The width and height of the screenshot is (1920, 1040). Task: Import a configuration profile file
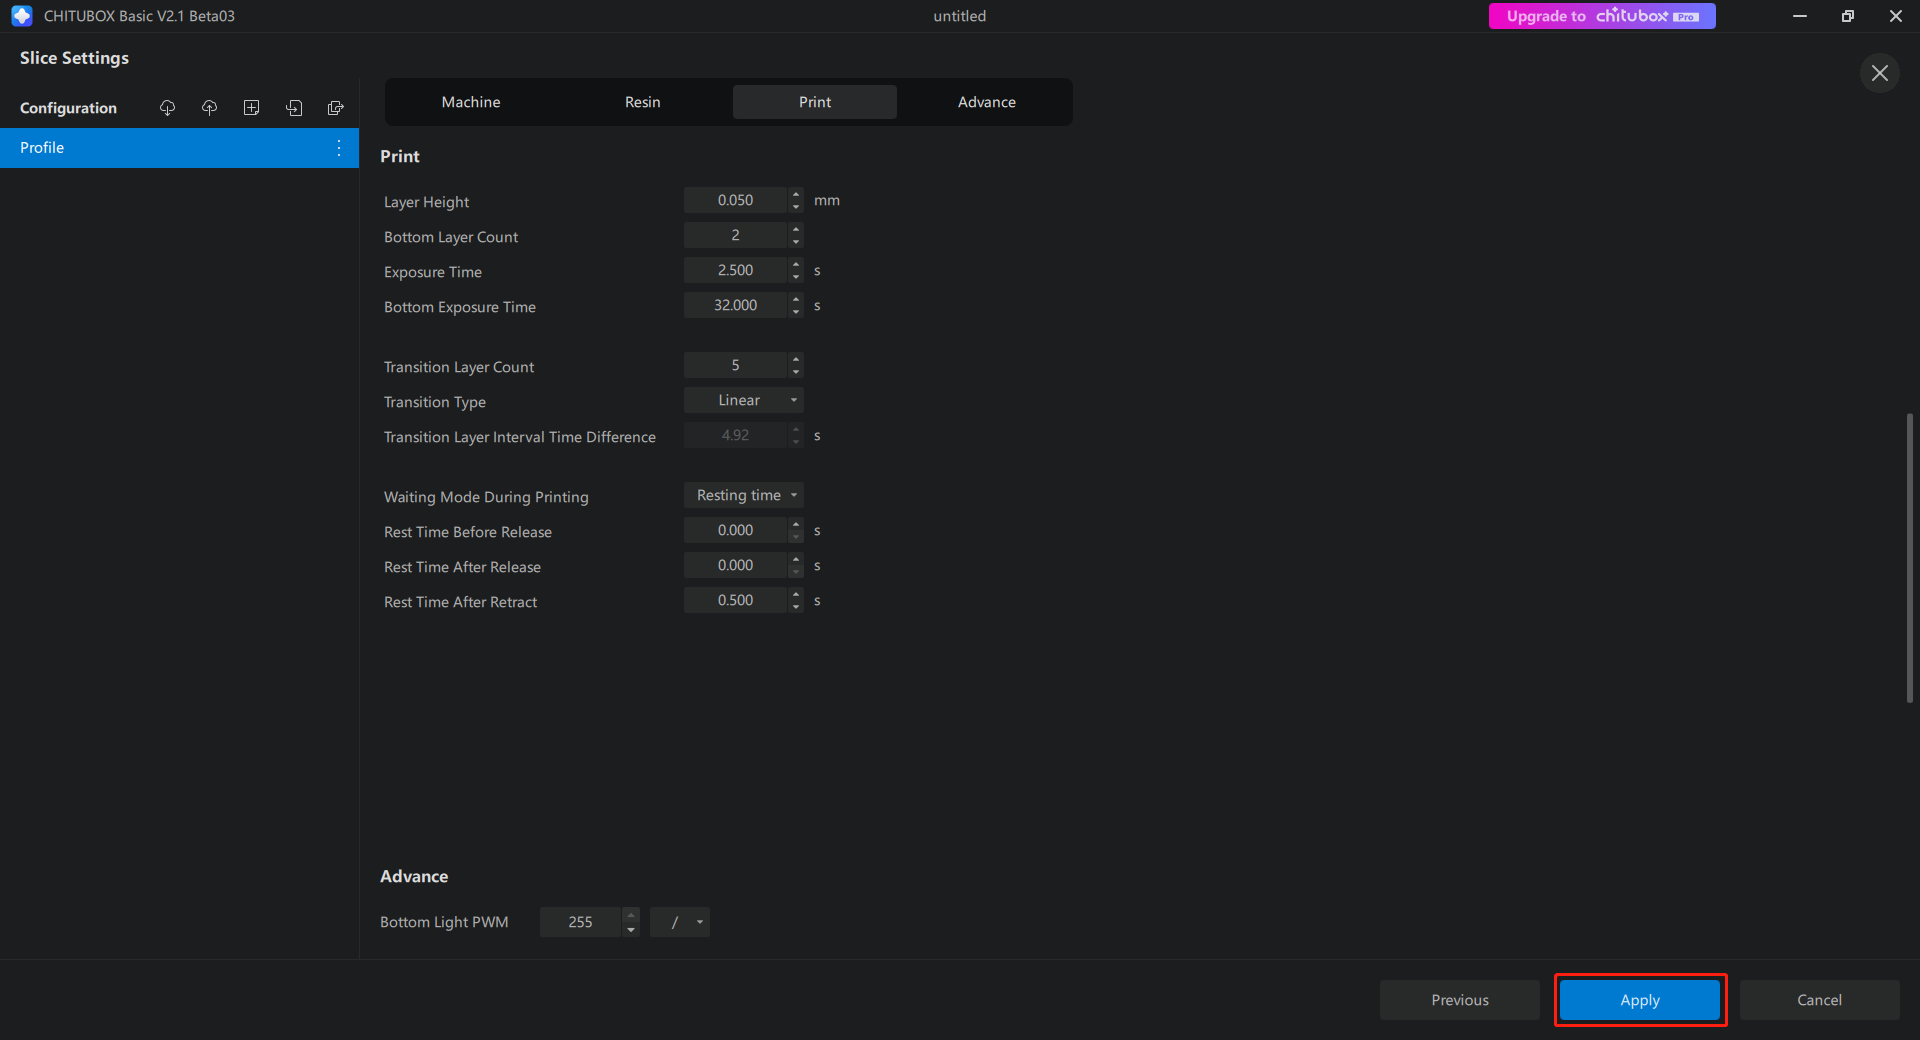click(x=294, y=108)
